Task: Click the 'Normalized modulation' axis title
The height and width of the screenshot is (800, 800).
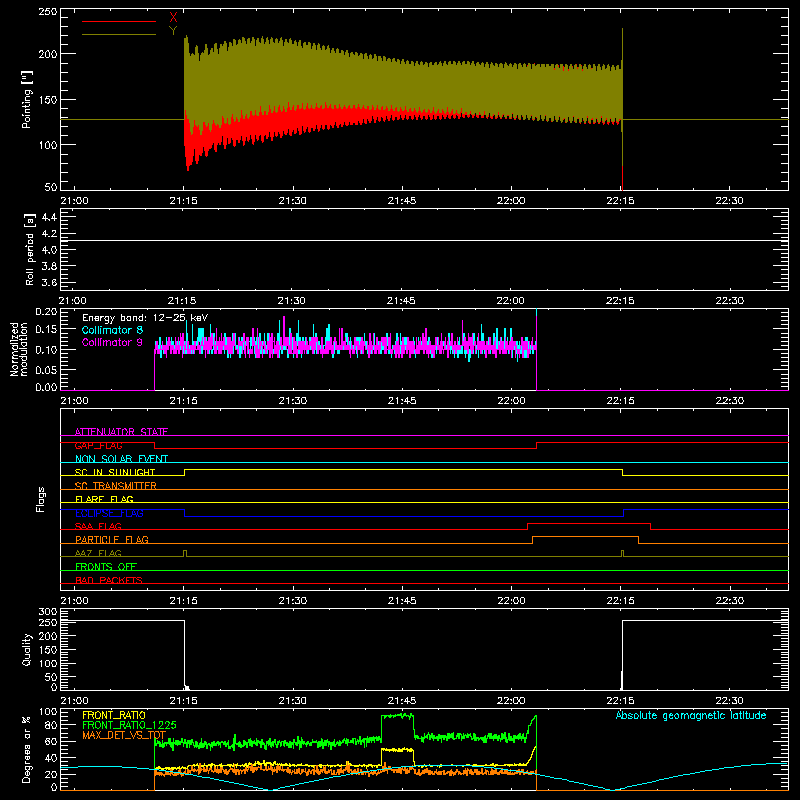Action: pyautogui.click(x=19, y=349)
